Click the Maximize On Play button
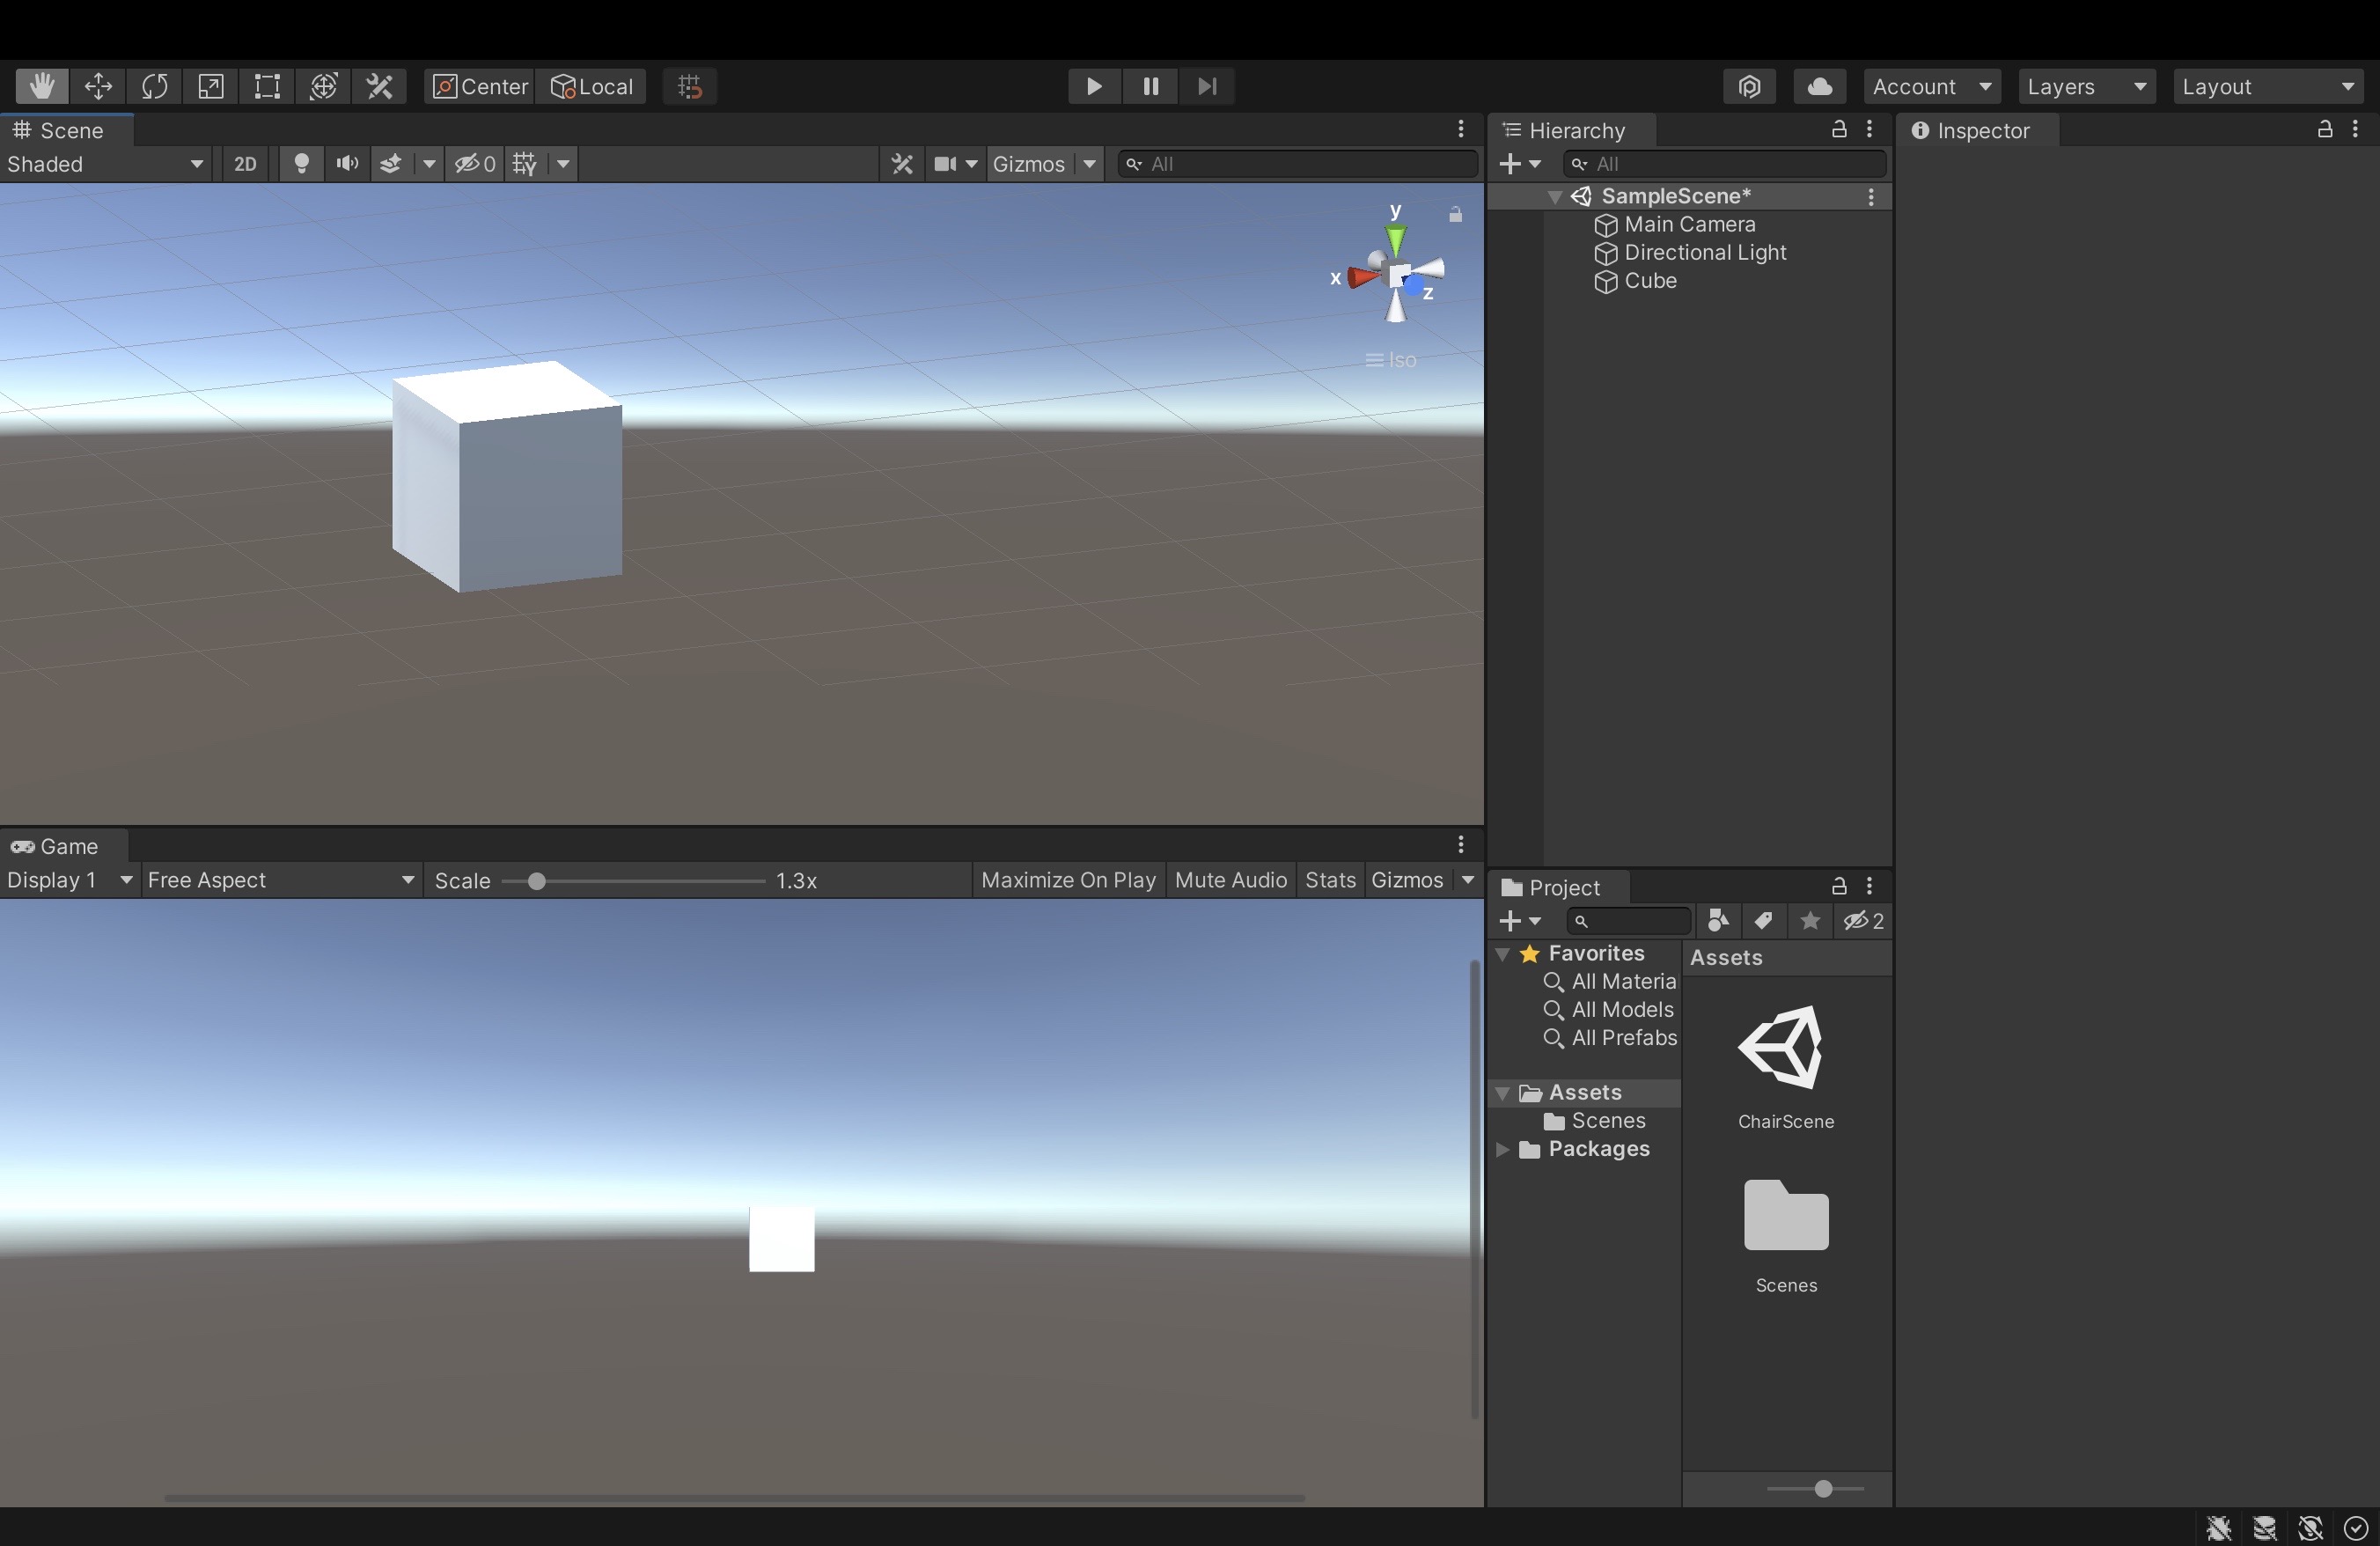The height and width of the screenshot is (1546, 2380). [x=1067, y=880]
